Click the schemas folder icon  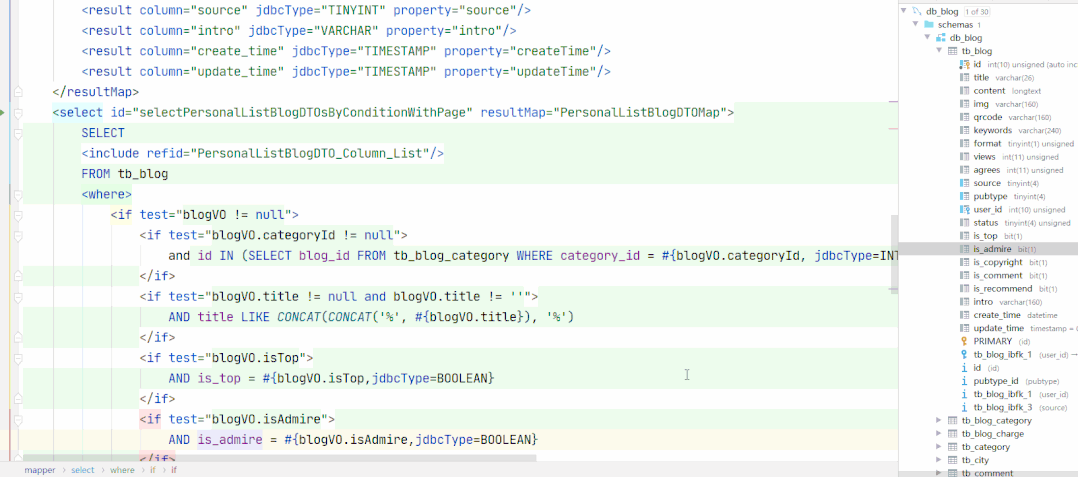point(929,25)
